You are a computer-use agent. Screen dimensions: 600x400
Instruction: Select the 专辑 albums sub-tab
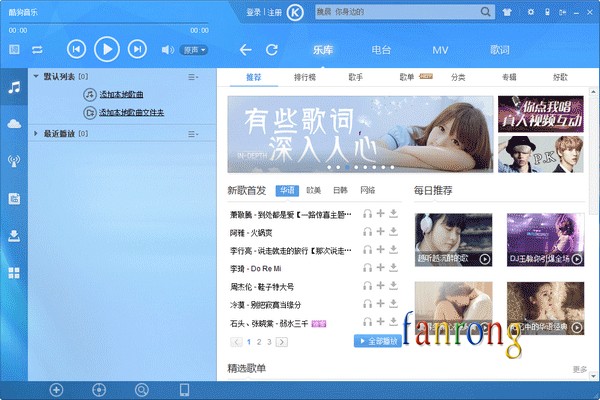[x=509, y=77]
